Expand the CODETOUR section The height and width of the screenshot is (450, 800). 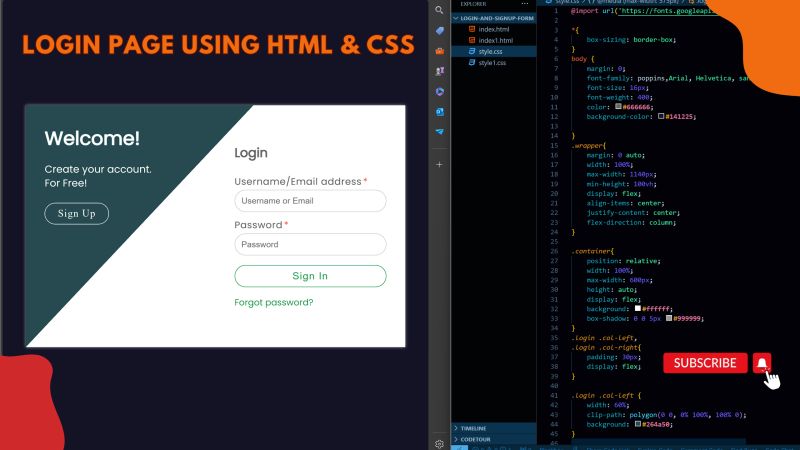(x=494, y=439)
